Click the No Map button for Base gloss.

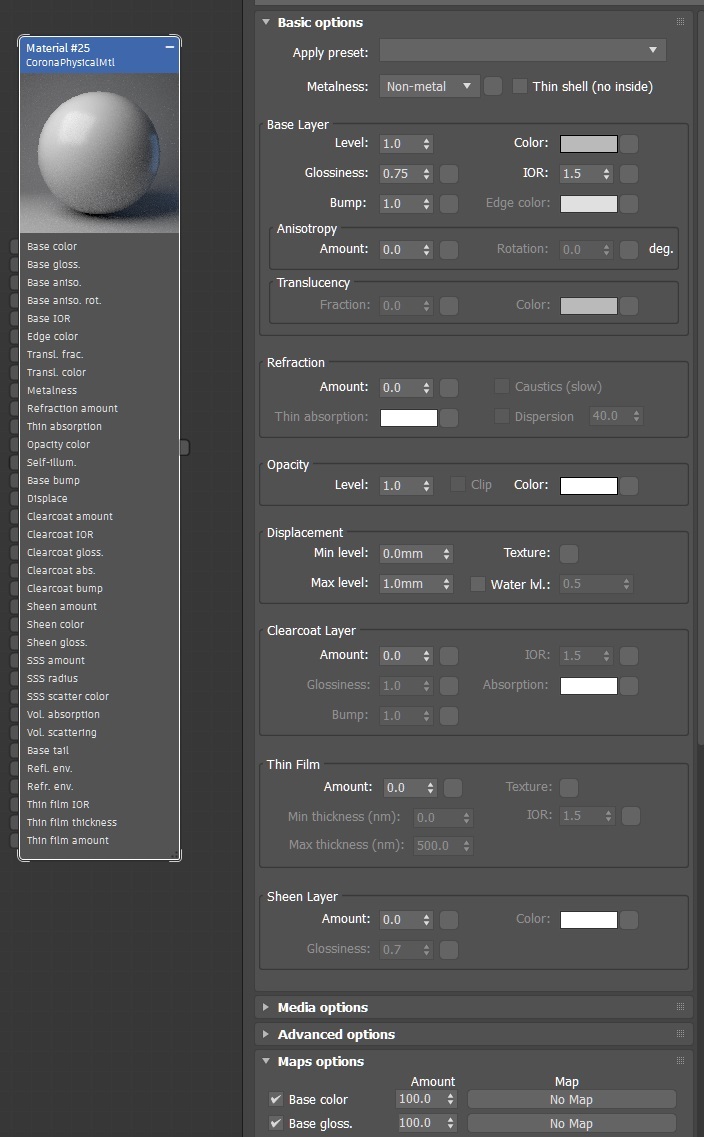571,1124
